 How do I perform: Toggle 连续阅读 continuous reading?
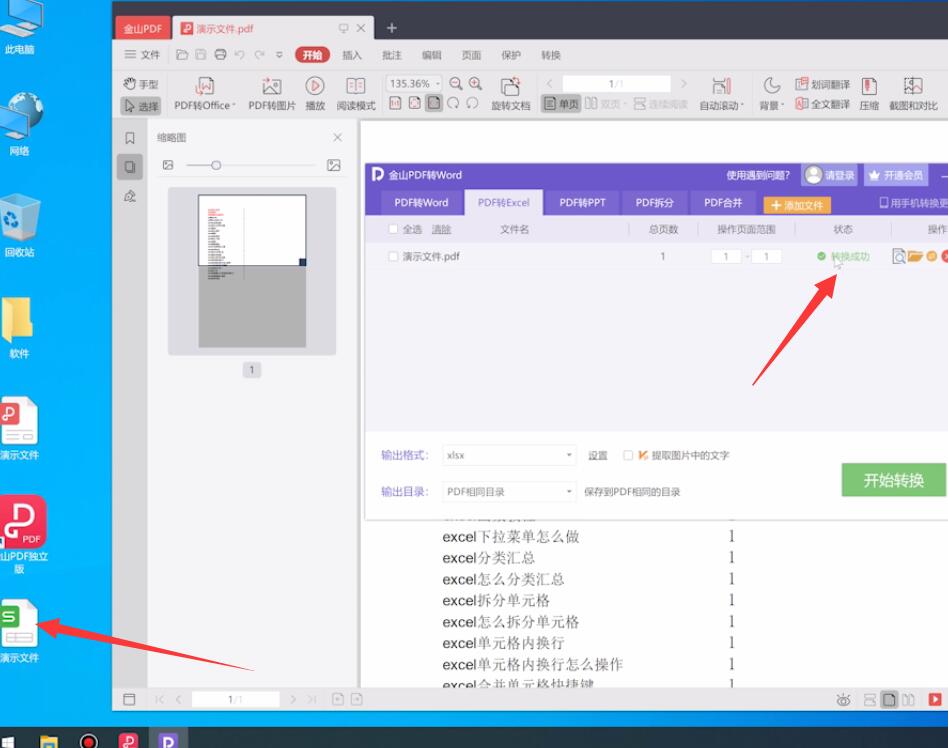[660, 104]
